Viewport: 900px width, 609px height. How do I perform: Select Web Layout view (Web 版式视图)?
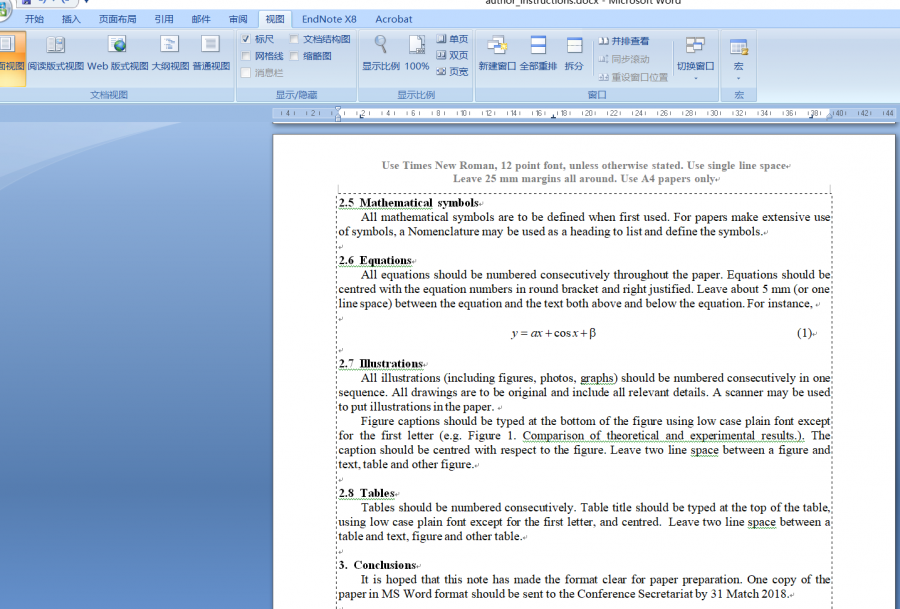[117, 54]
